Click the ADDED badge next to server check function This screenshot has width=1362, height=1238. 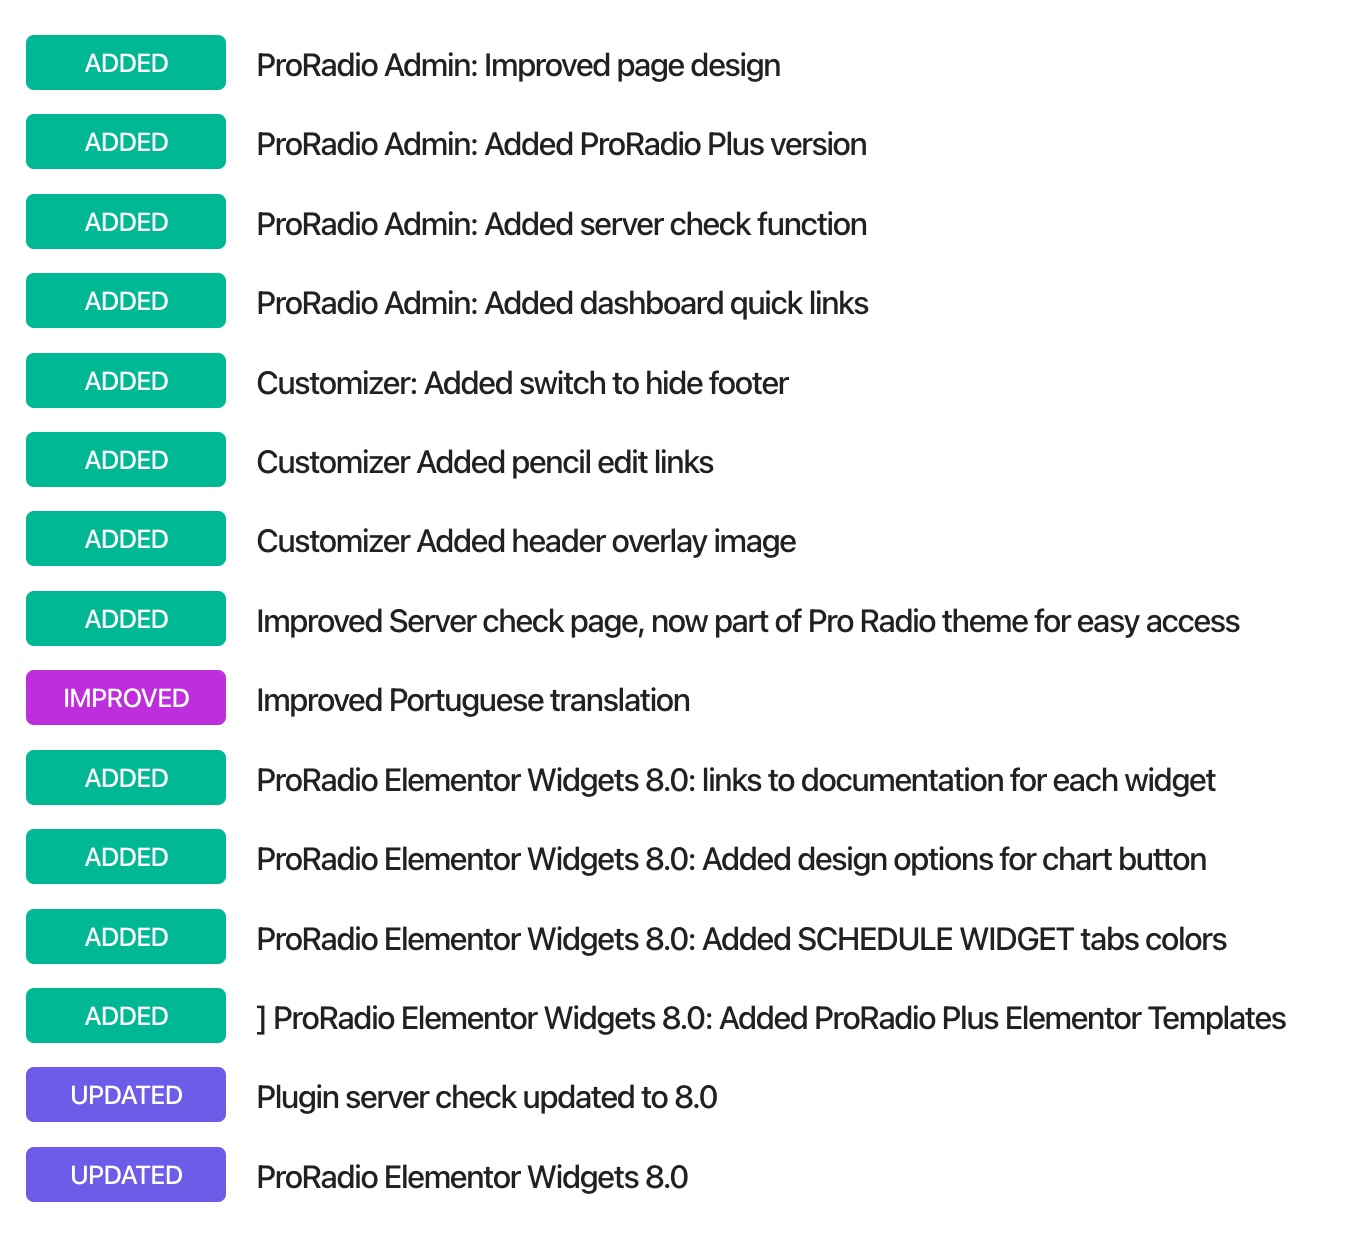pyautogui.click(x=126, y=222)
